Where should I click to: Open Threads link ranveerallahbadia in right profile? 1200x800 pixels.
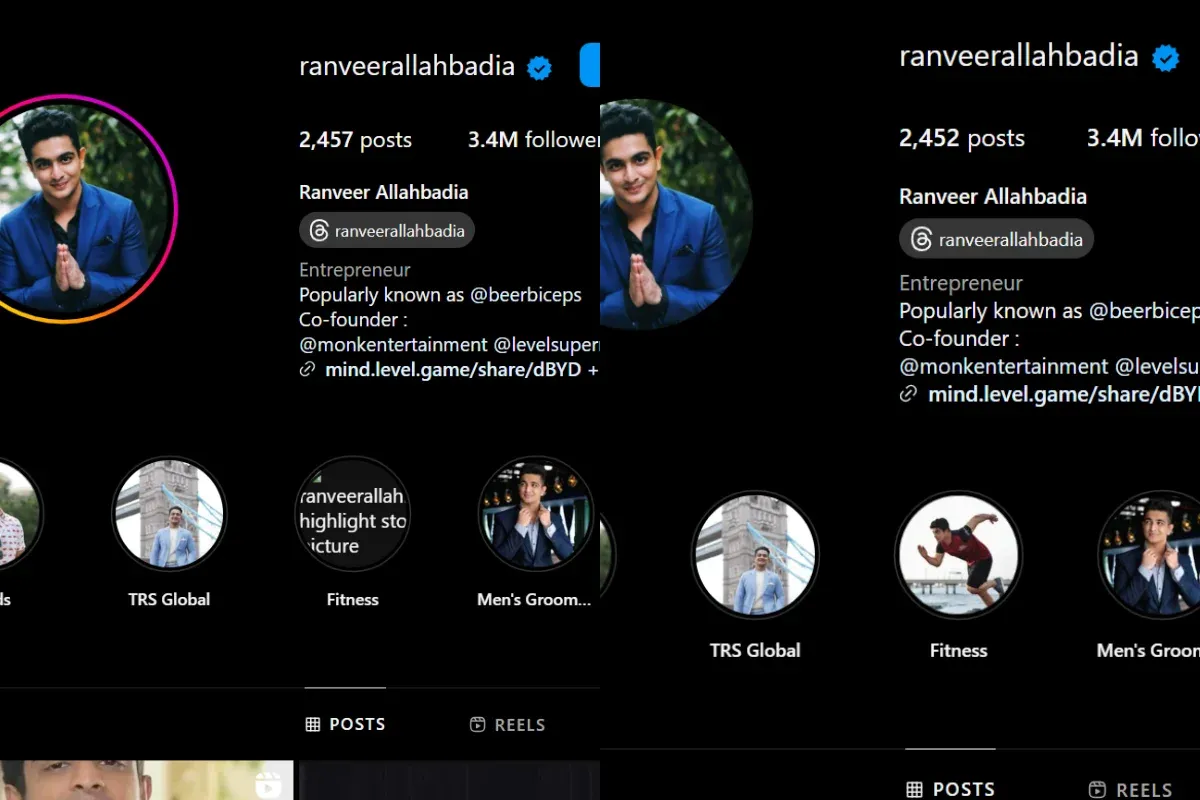point(996,239)
